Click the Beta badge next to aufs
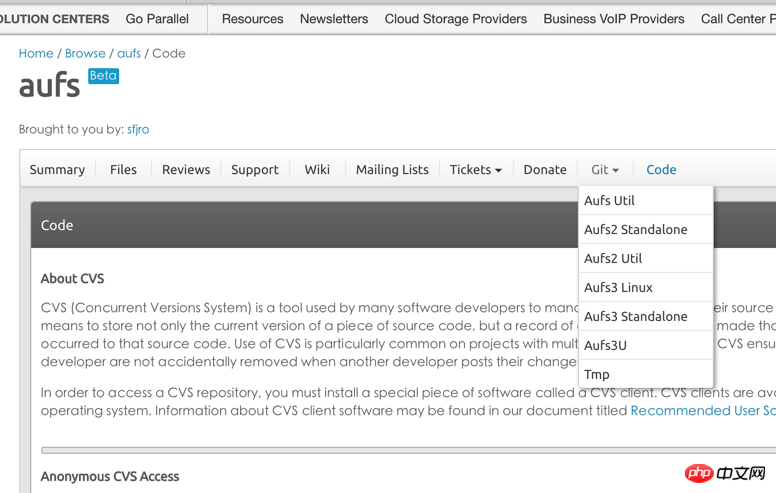The width and height of the screenshot is (776, 493). (x=103, y=76)
